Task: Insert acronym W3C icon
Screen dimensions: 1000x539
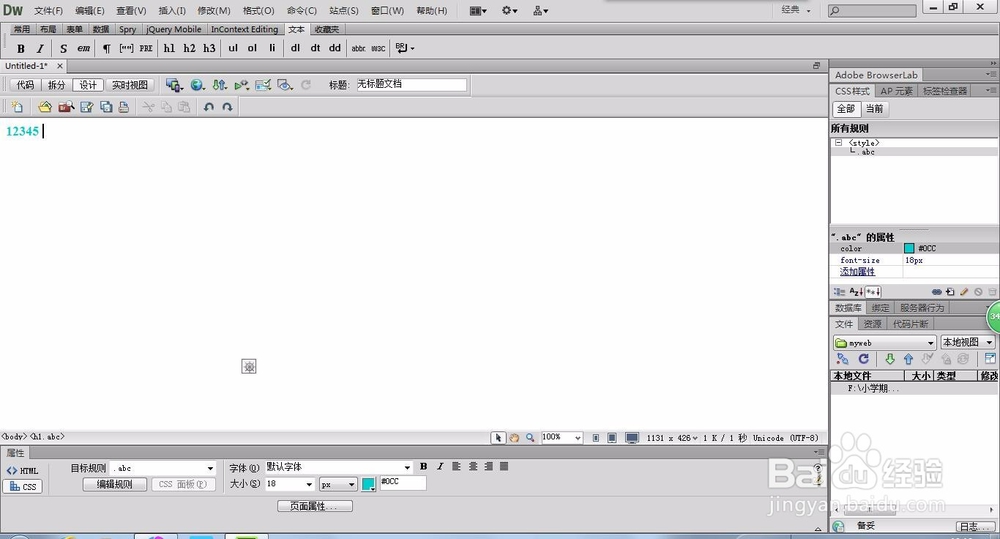Action: pos(378,48)
